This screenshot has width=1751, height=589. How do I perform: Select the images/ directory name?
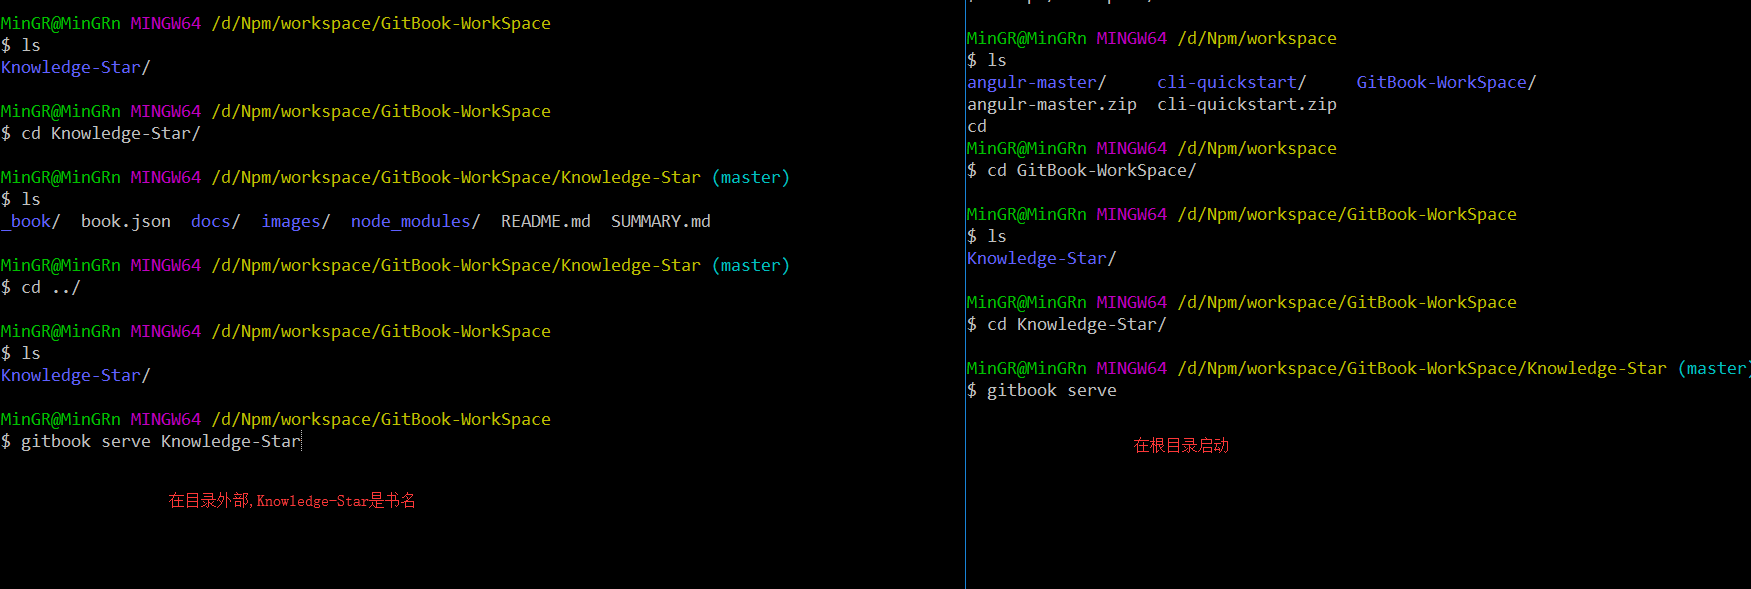click(x=295, y=221)
